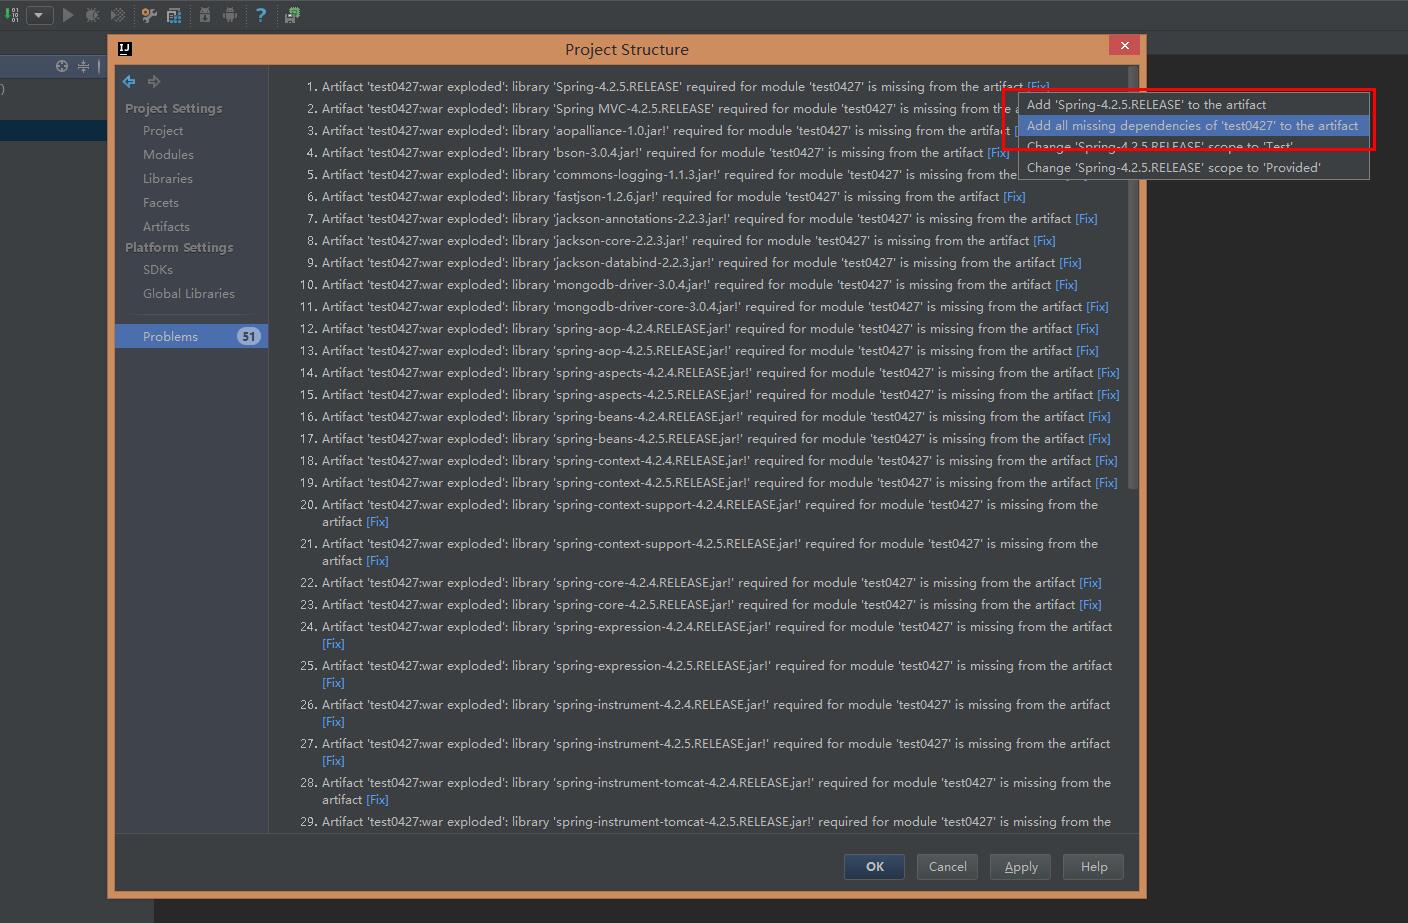Image resolution: width=1408 pixels, height=923 pixels.
Task: Select the Problems entry in sidebar
Action: [191, 337]
